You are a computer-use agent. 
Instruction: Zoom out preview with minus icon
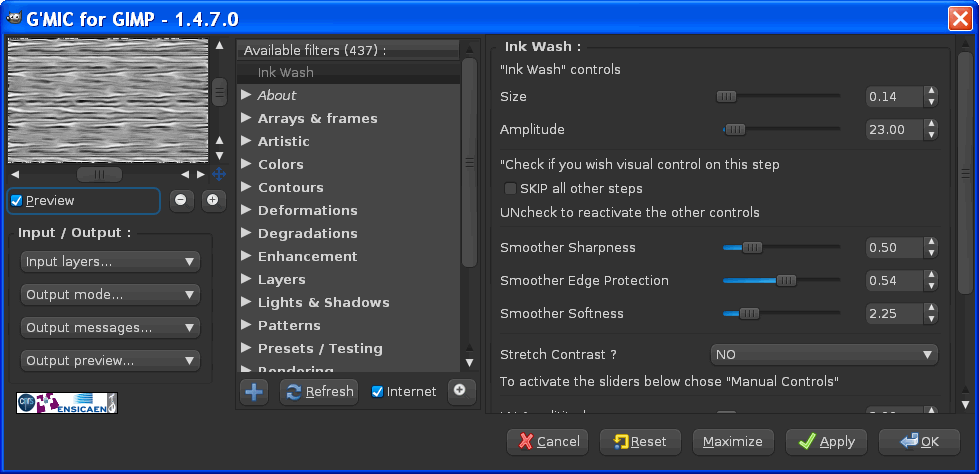pos(181,200)
